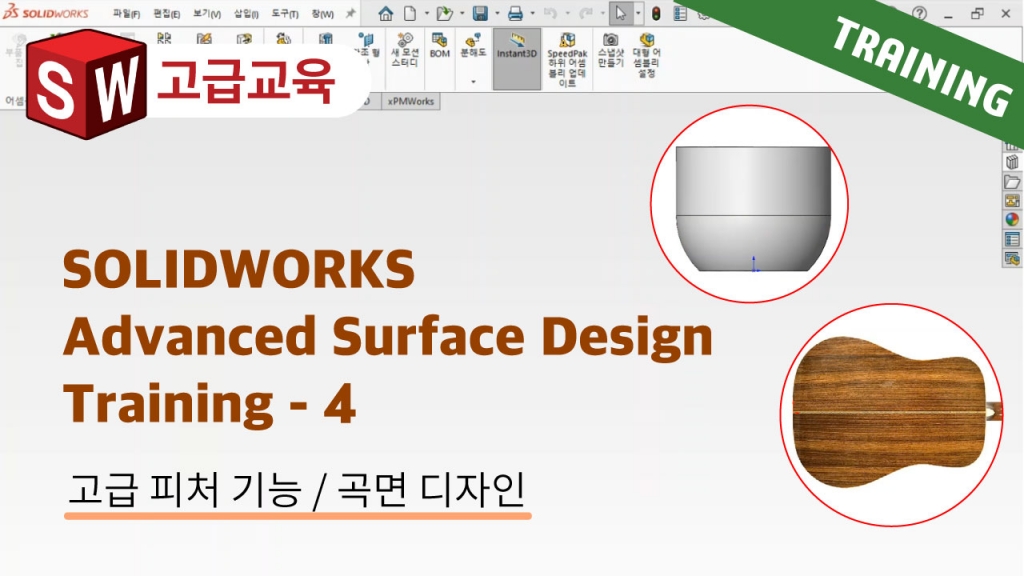The image size is (1024, 576).
Task: Open the File Properties list icon
Action: coord(680,13)
